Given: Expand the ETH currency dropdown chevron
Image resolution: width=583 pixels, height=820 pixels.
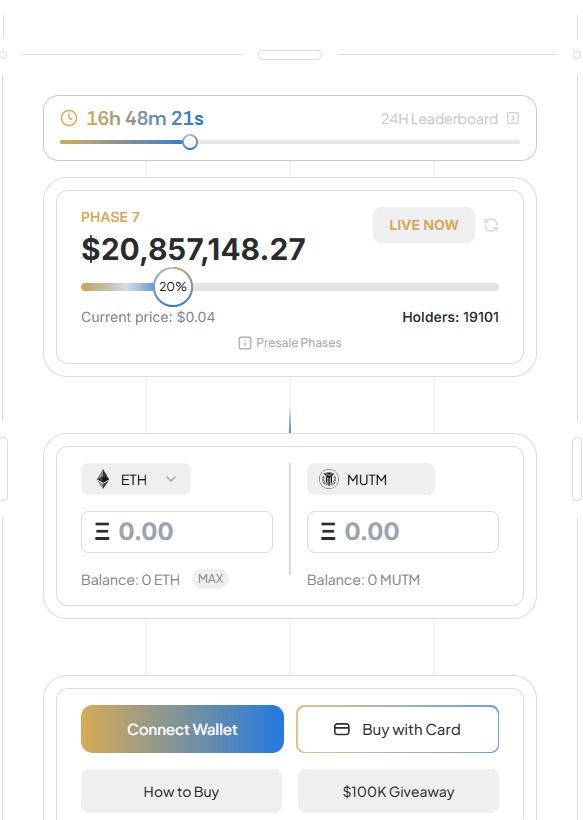Looking at the screenshot, I should (x=171, y=479).
